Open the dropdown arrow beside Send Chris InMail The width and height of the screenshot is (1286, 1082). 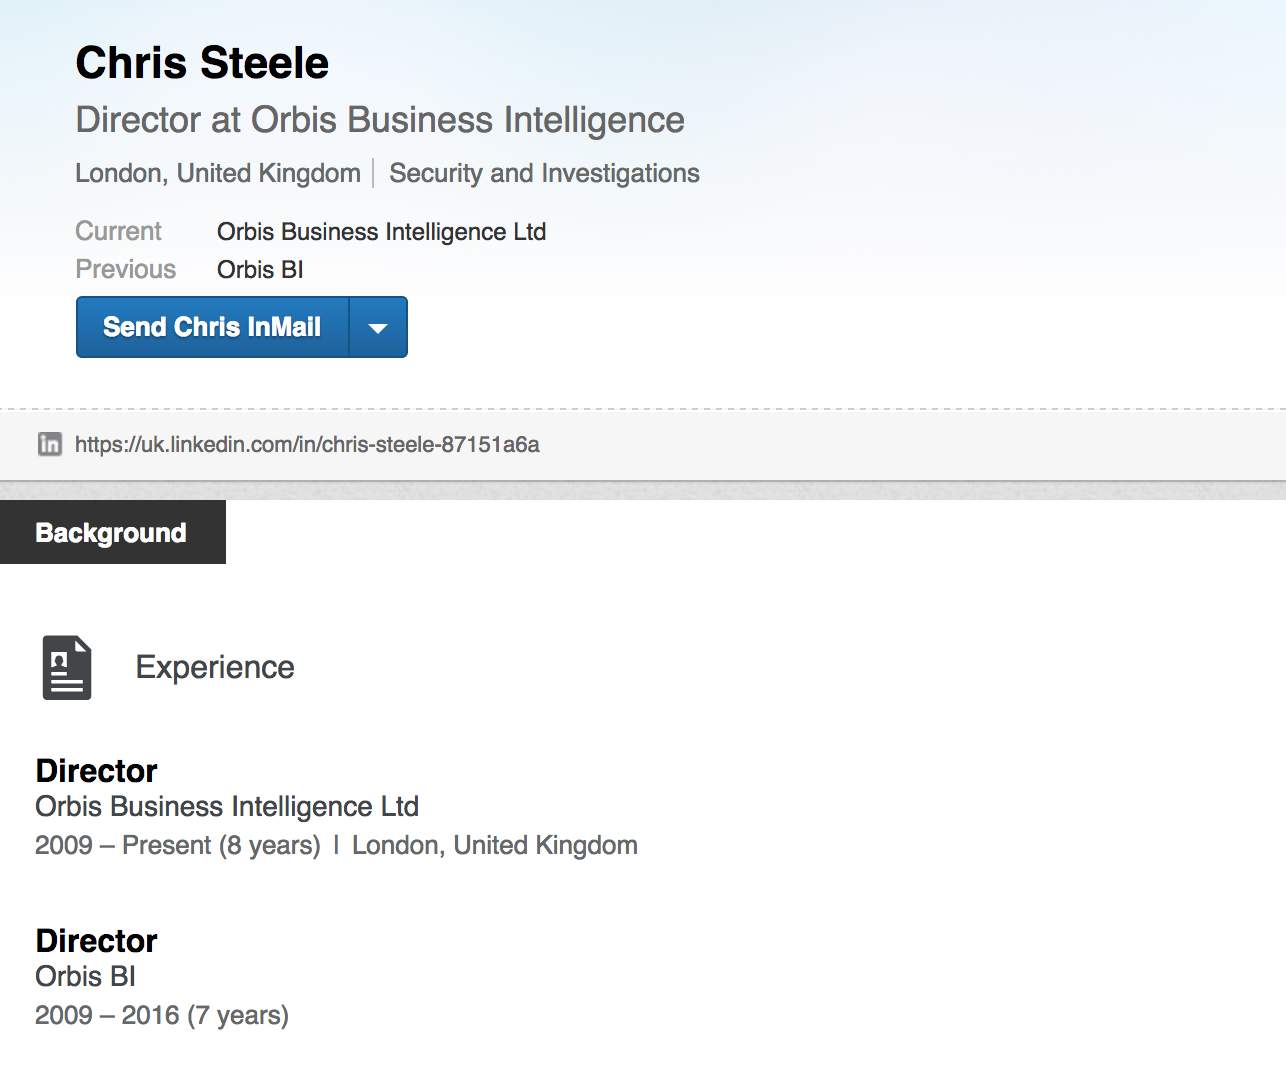[x=378, y=327]
